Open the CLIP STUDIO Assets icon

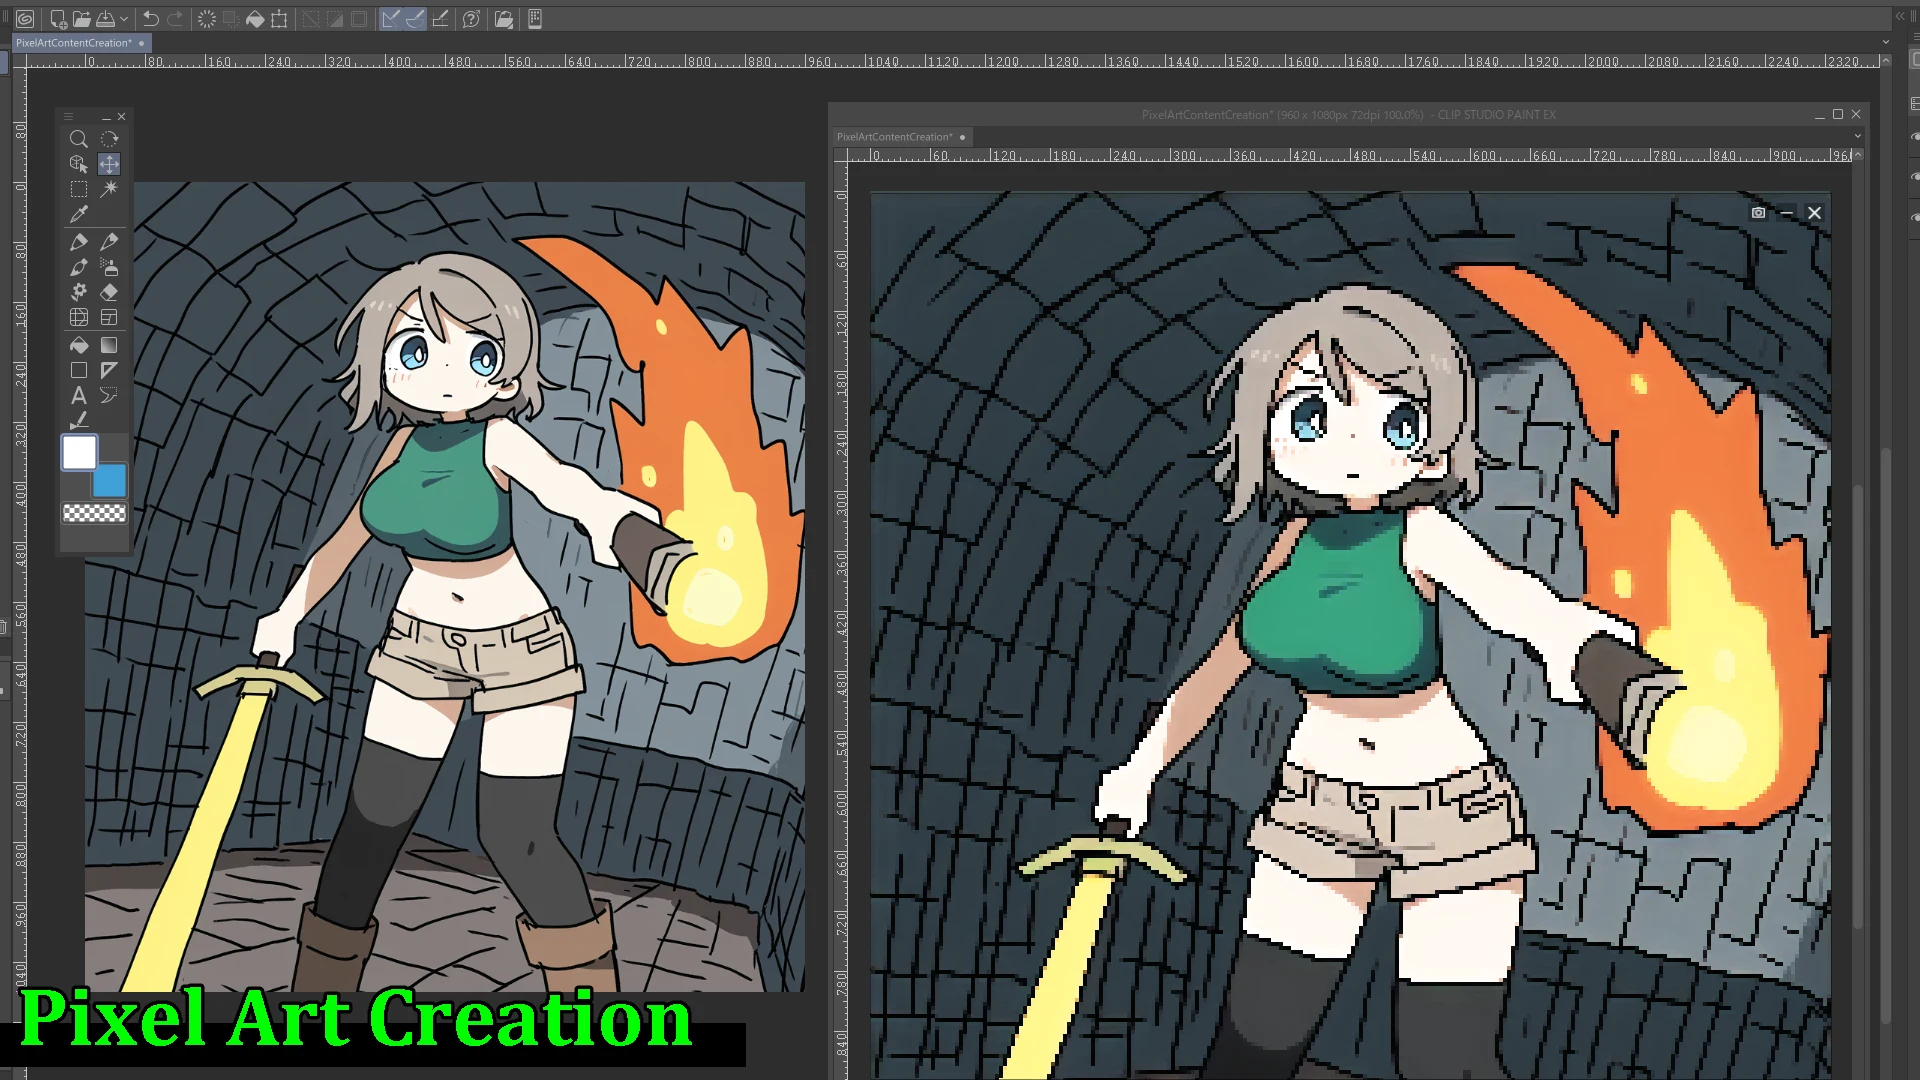(x=504, y=19)
